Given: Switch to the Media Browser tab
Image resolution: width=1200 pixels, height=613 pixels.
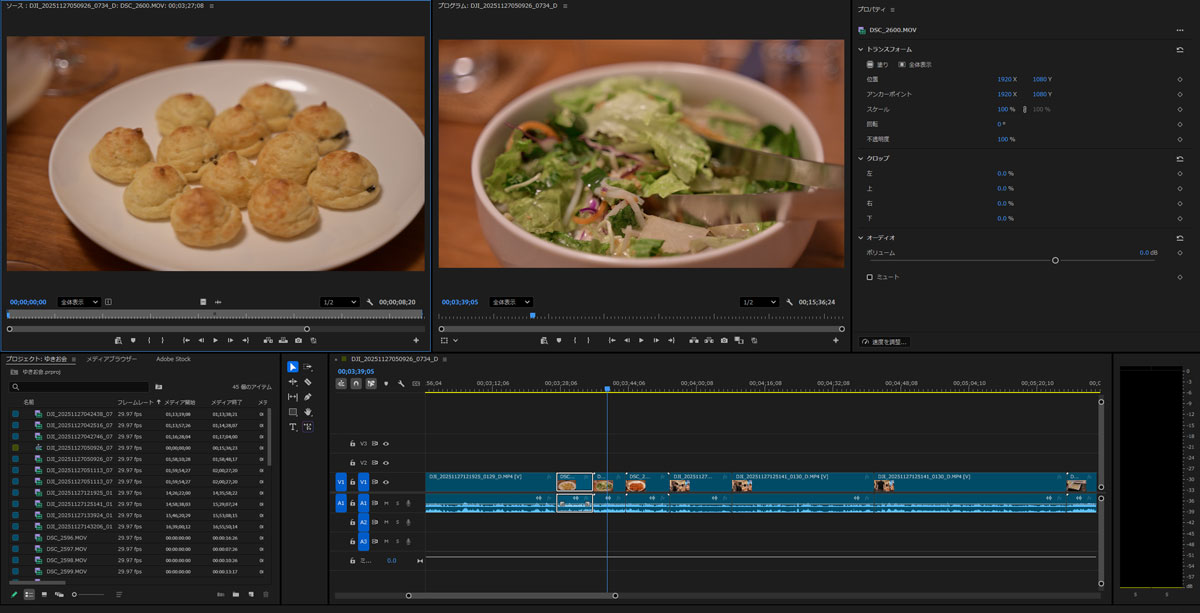Looking at the screenshot, I should point(111,359).
